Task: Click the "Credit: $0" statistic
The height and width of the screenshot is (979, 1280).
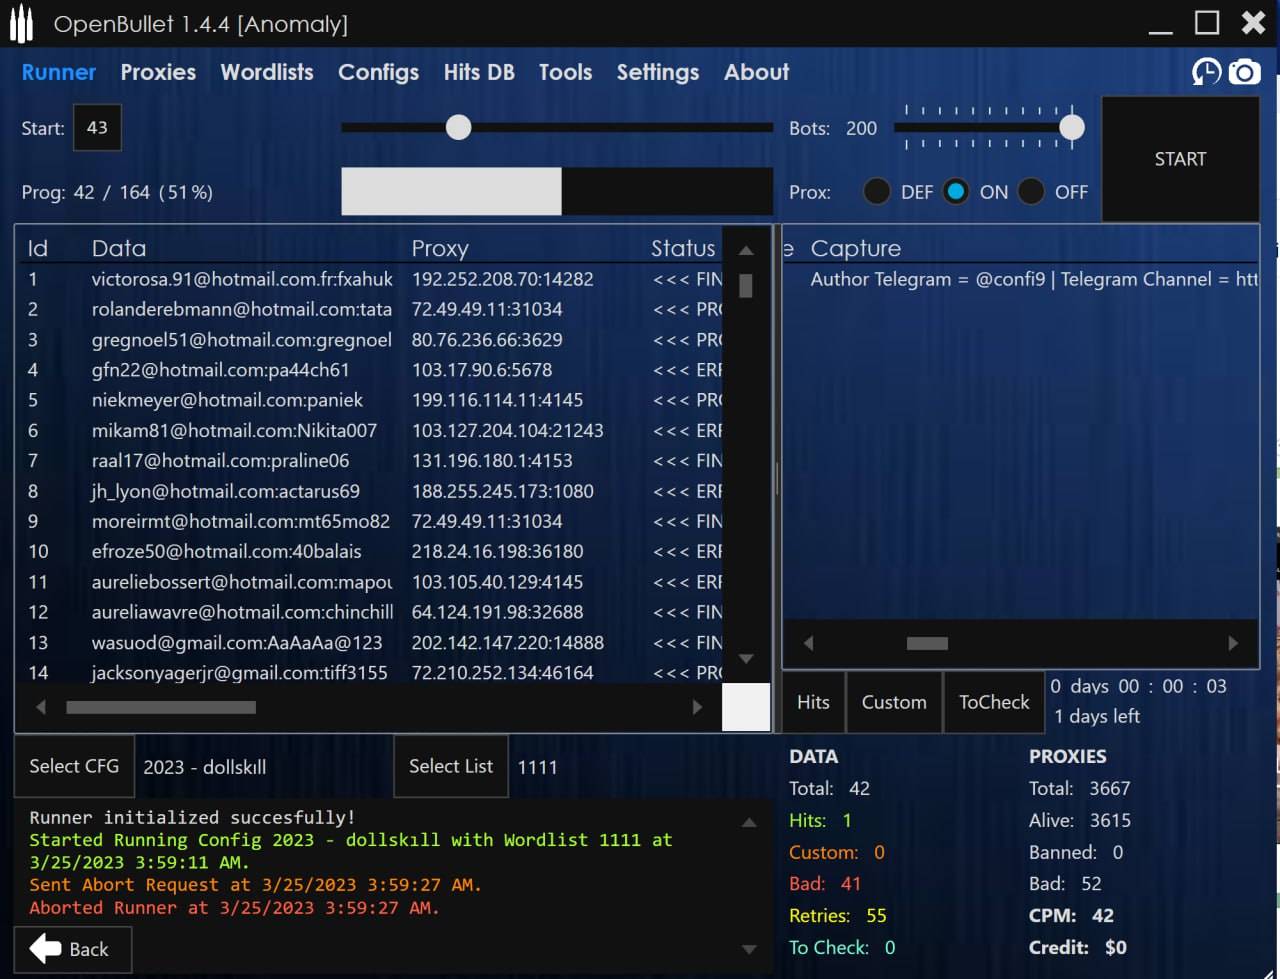Action: pos(1078,947)
